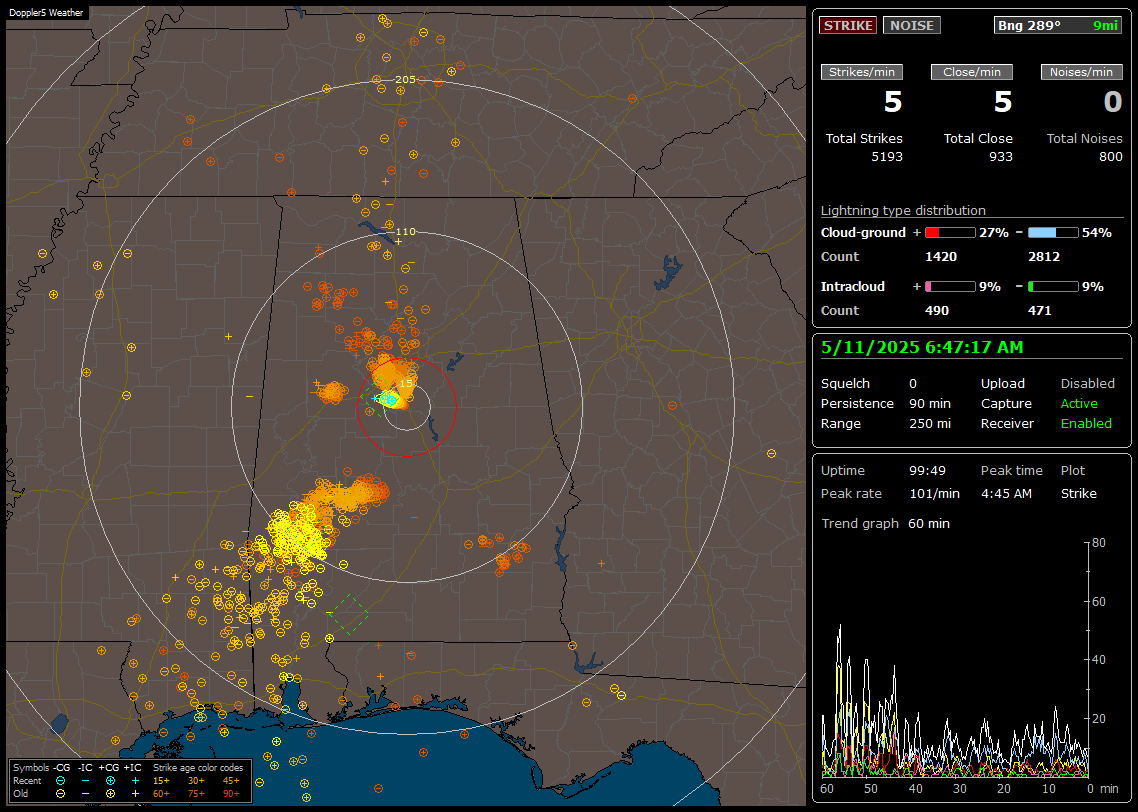
Task: Click the Range value '250 mi'
Action: (x=930, y=424)
